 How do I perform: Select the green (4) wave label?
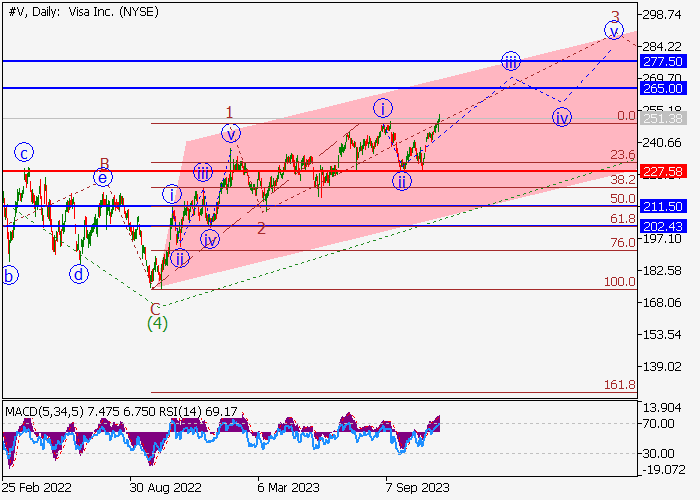158,323
